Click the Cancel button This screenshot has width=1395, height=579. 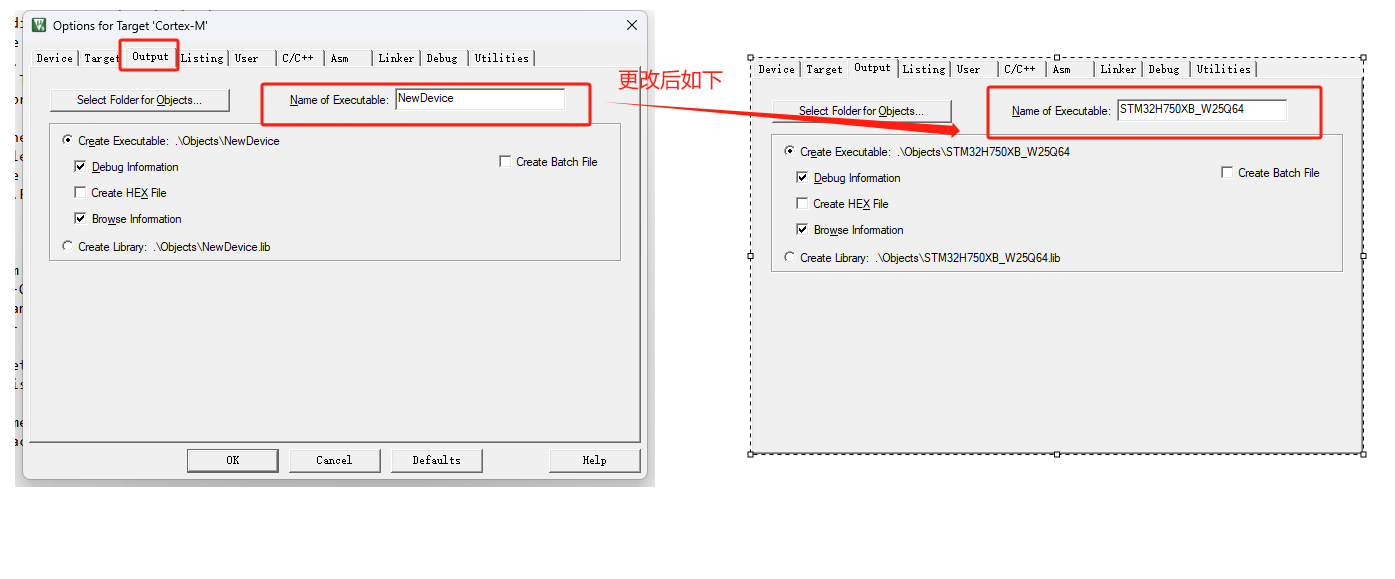tap(334, 460)
